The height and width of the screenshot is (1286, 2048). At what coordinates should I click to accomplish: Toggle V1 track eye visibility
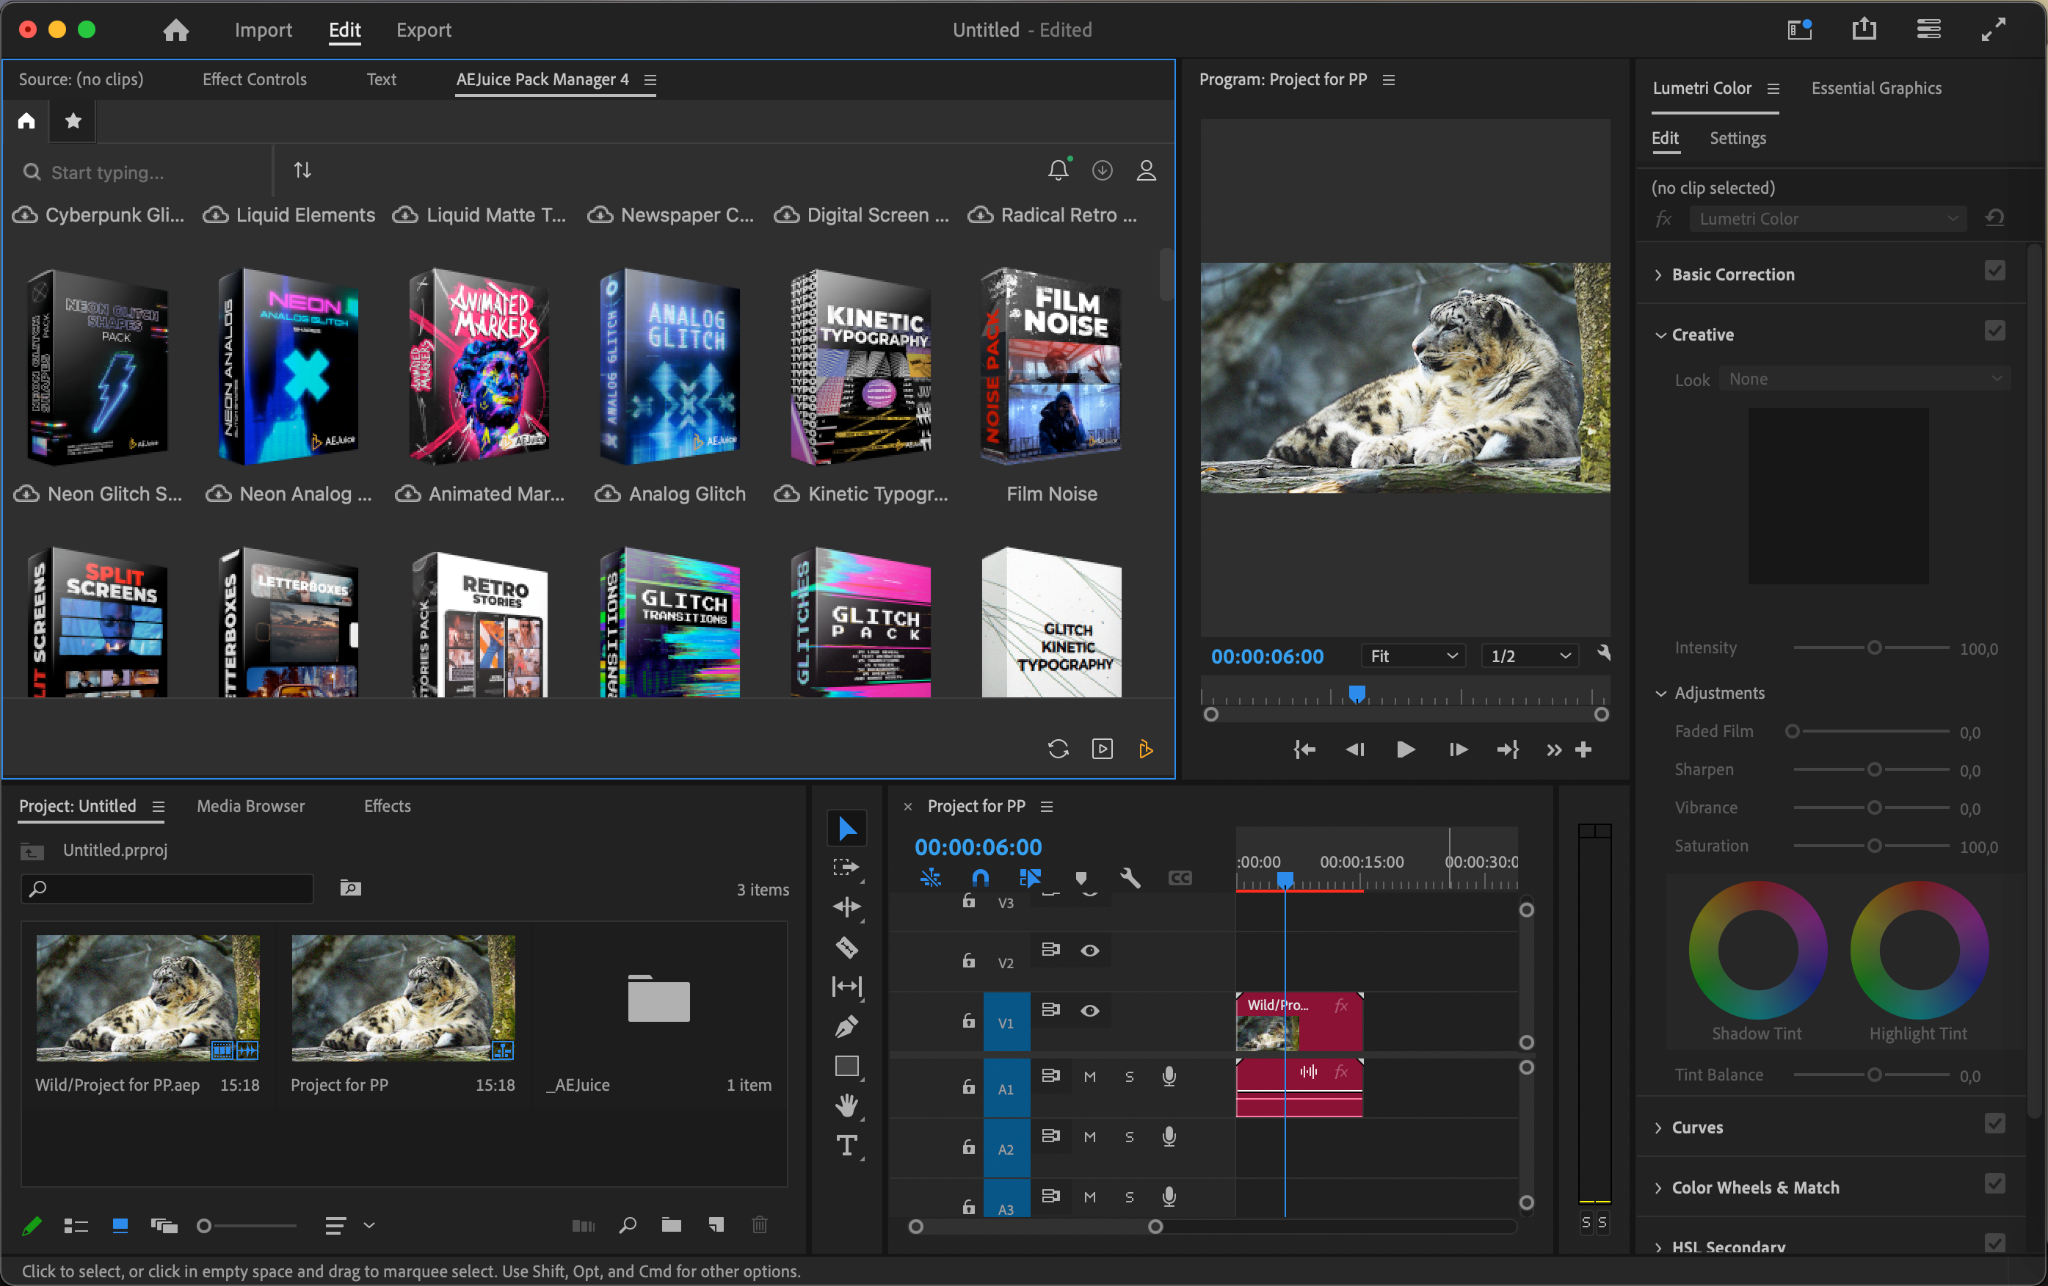[x=1090, y=1011]
